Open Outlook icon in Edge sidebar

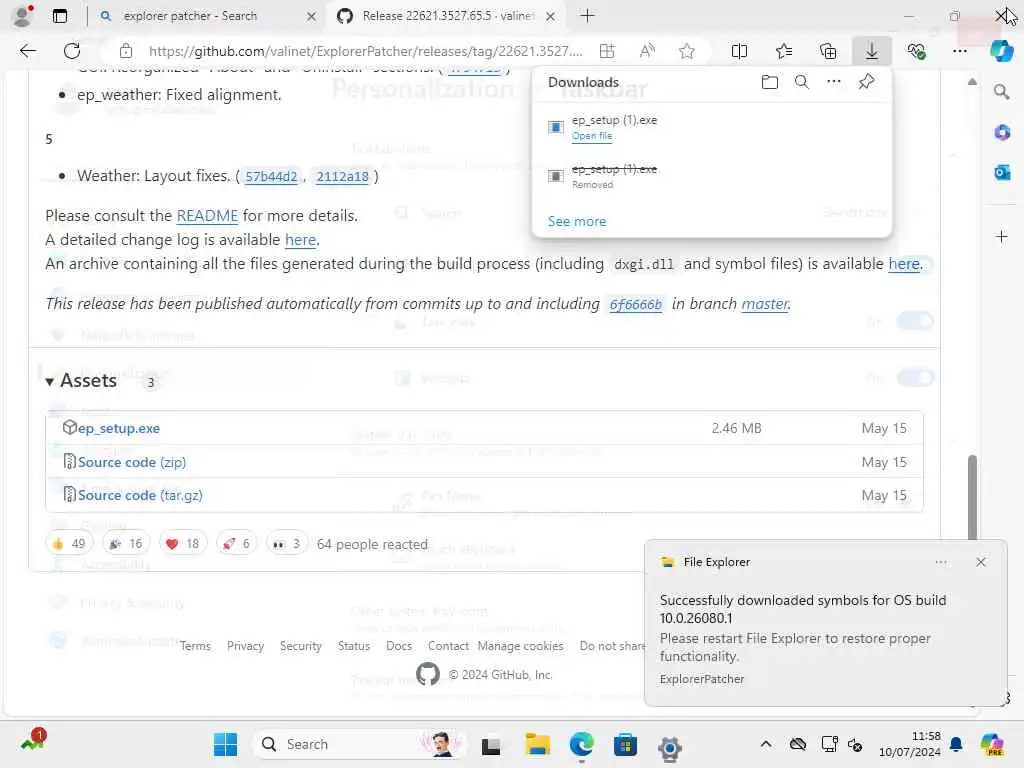1002,172
